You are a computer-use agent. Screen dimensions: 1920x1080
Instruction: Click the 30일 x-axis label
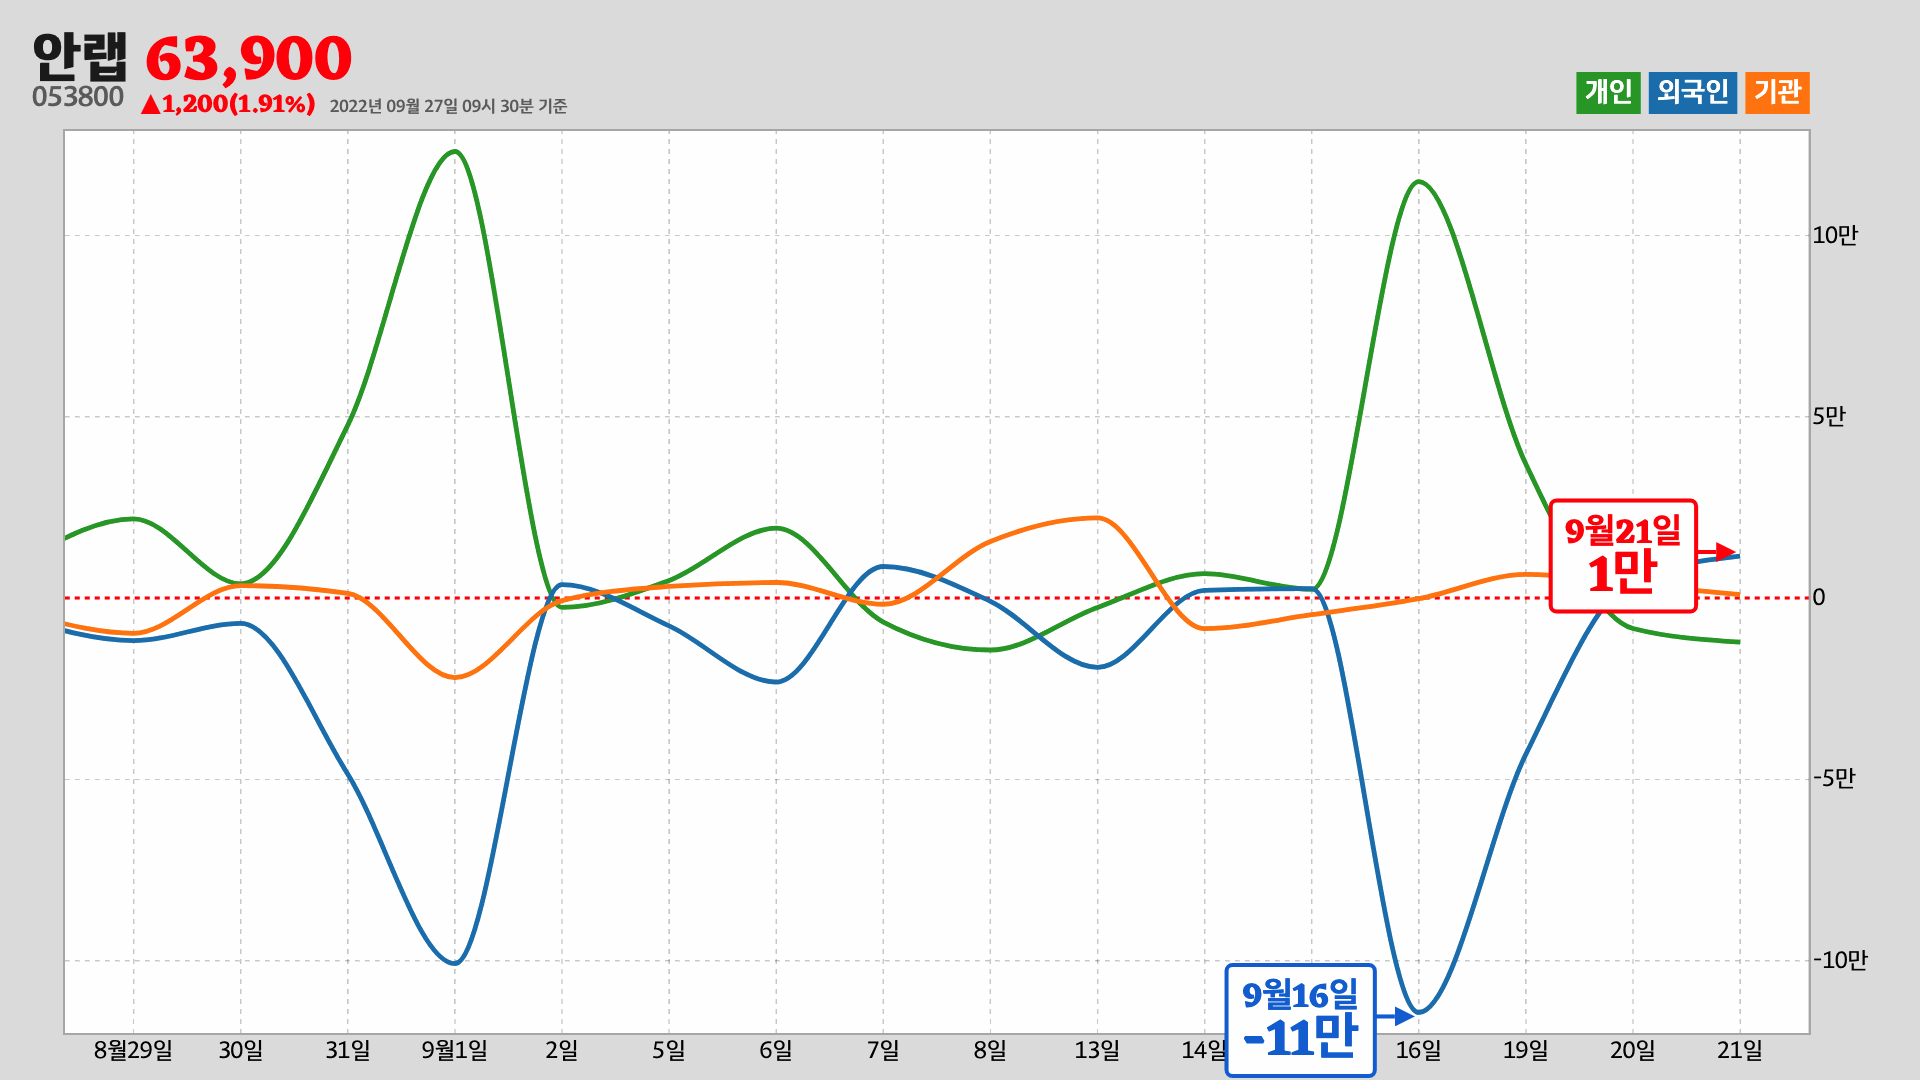[241, 1051]
